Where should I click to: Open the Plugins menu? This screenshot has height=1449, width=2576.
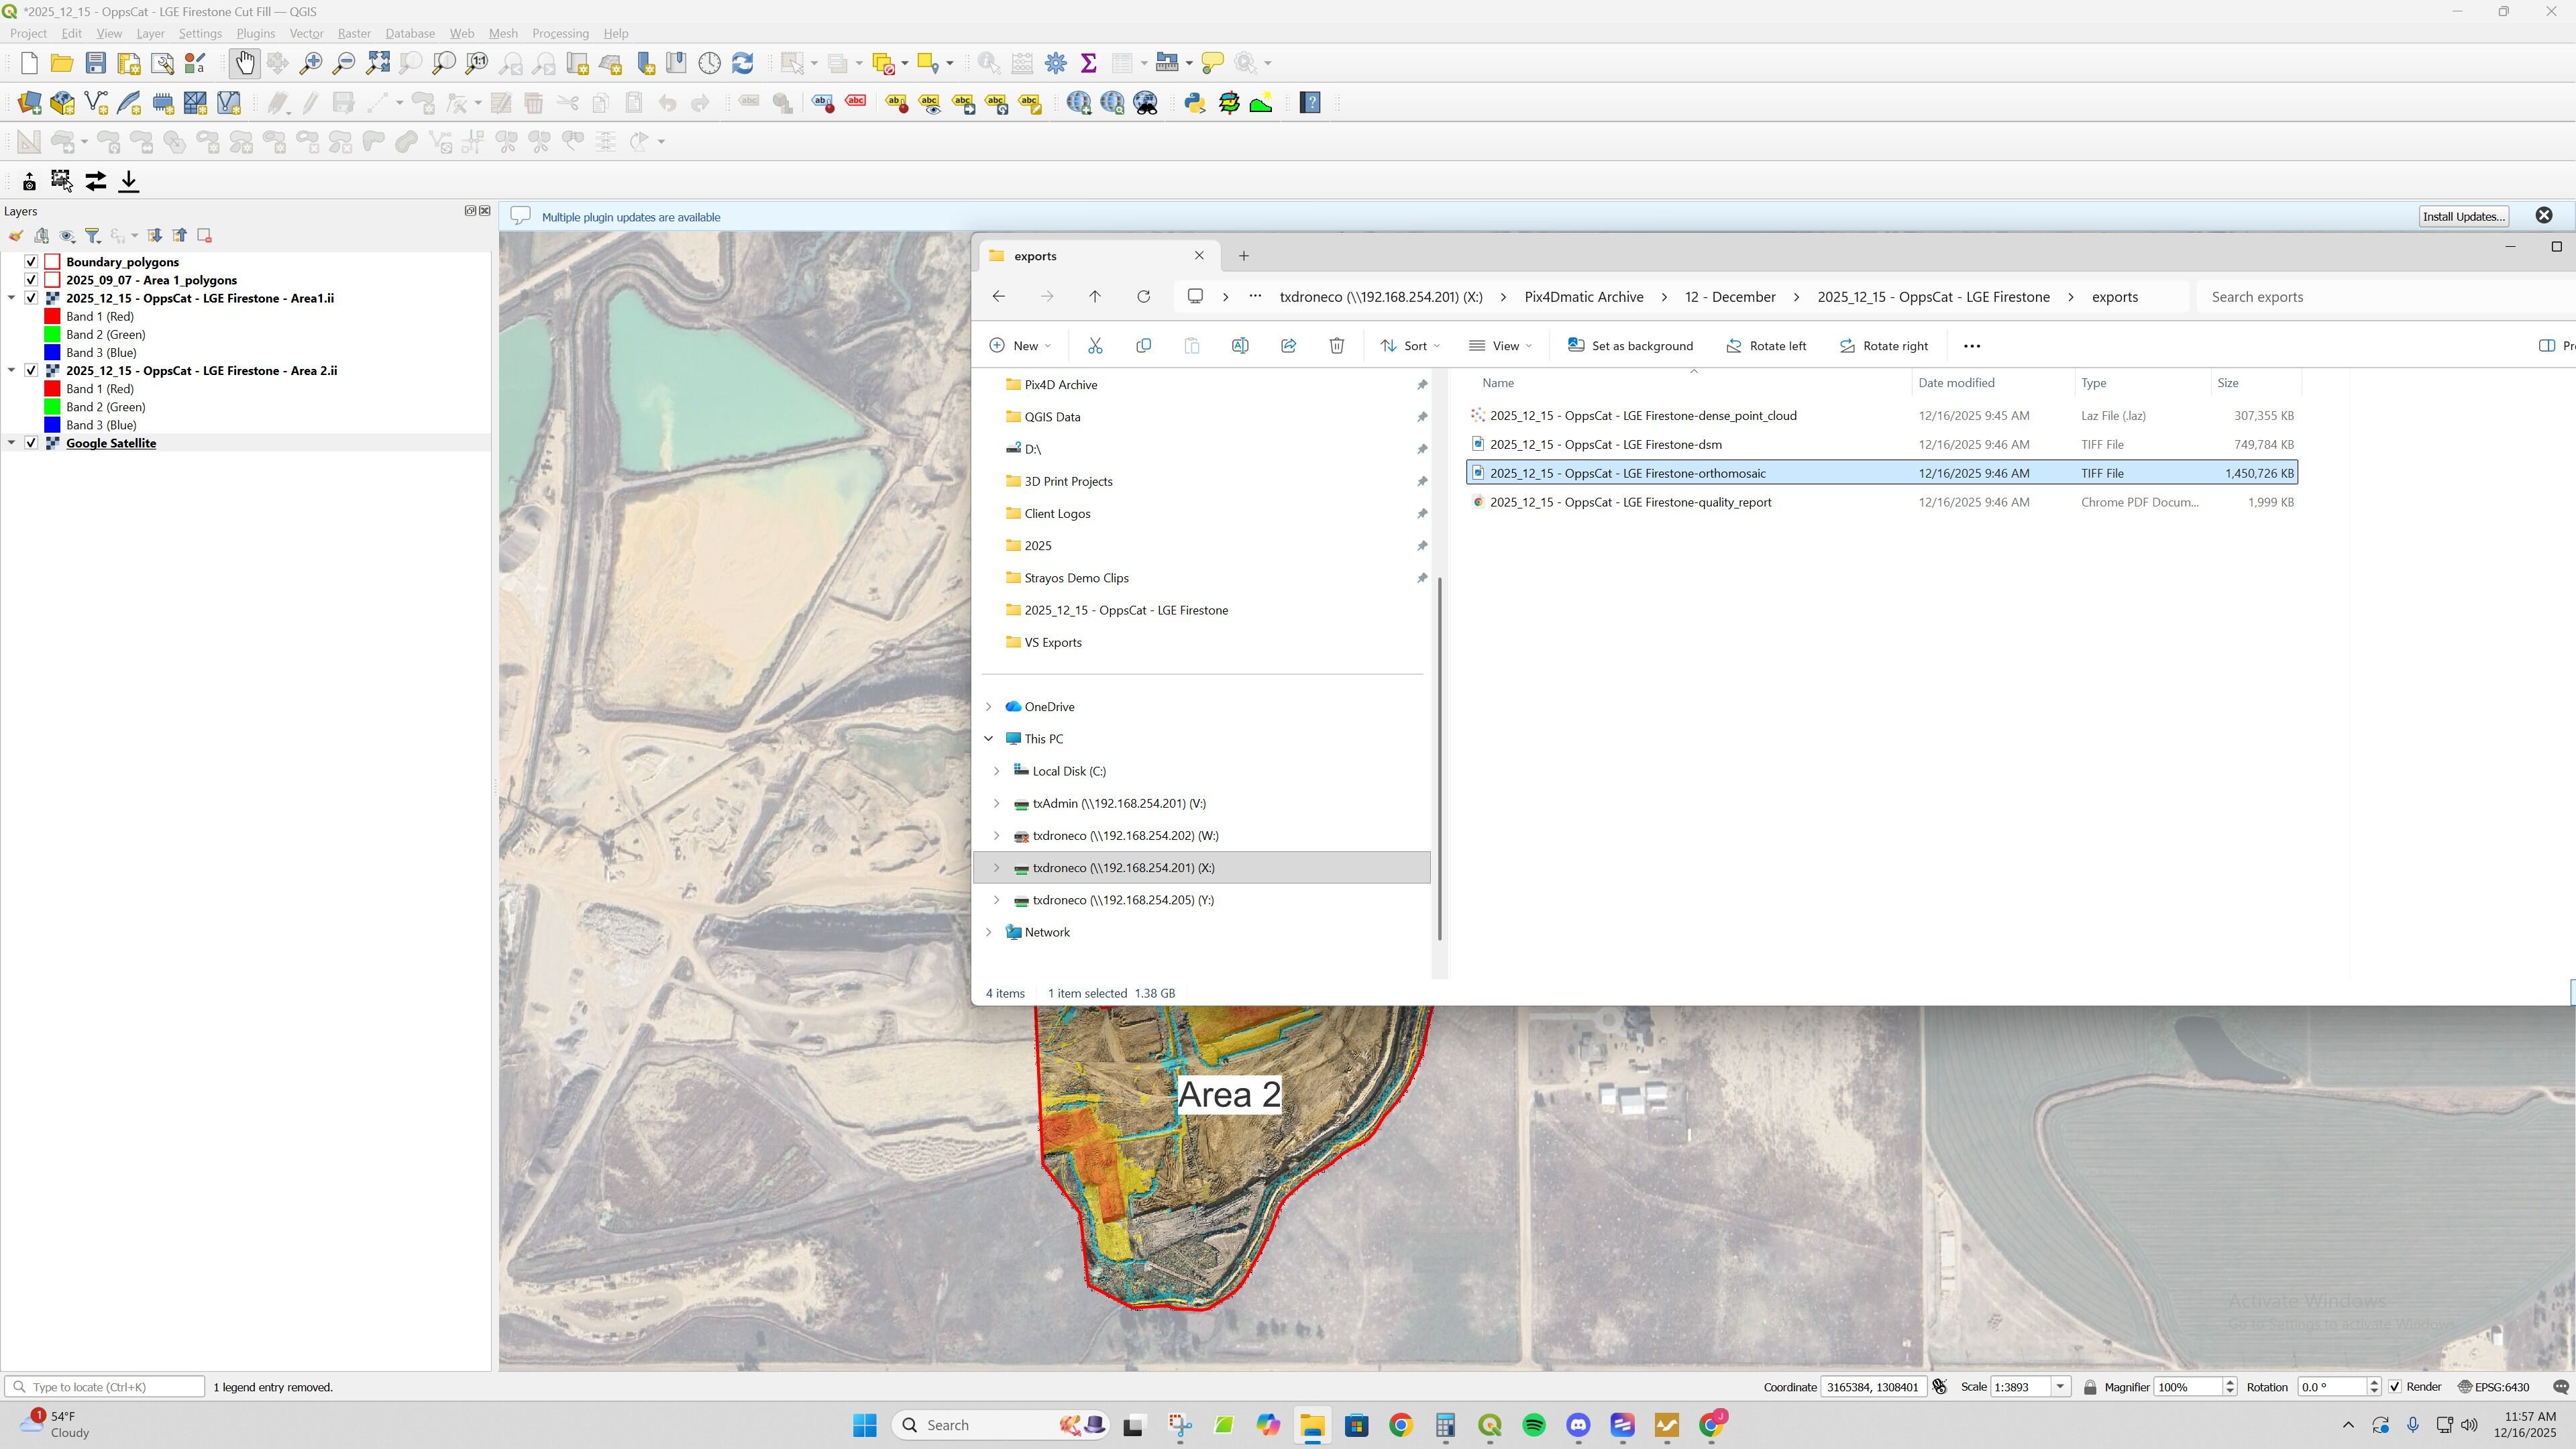256,33
